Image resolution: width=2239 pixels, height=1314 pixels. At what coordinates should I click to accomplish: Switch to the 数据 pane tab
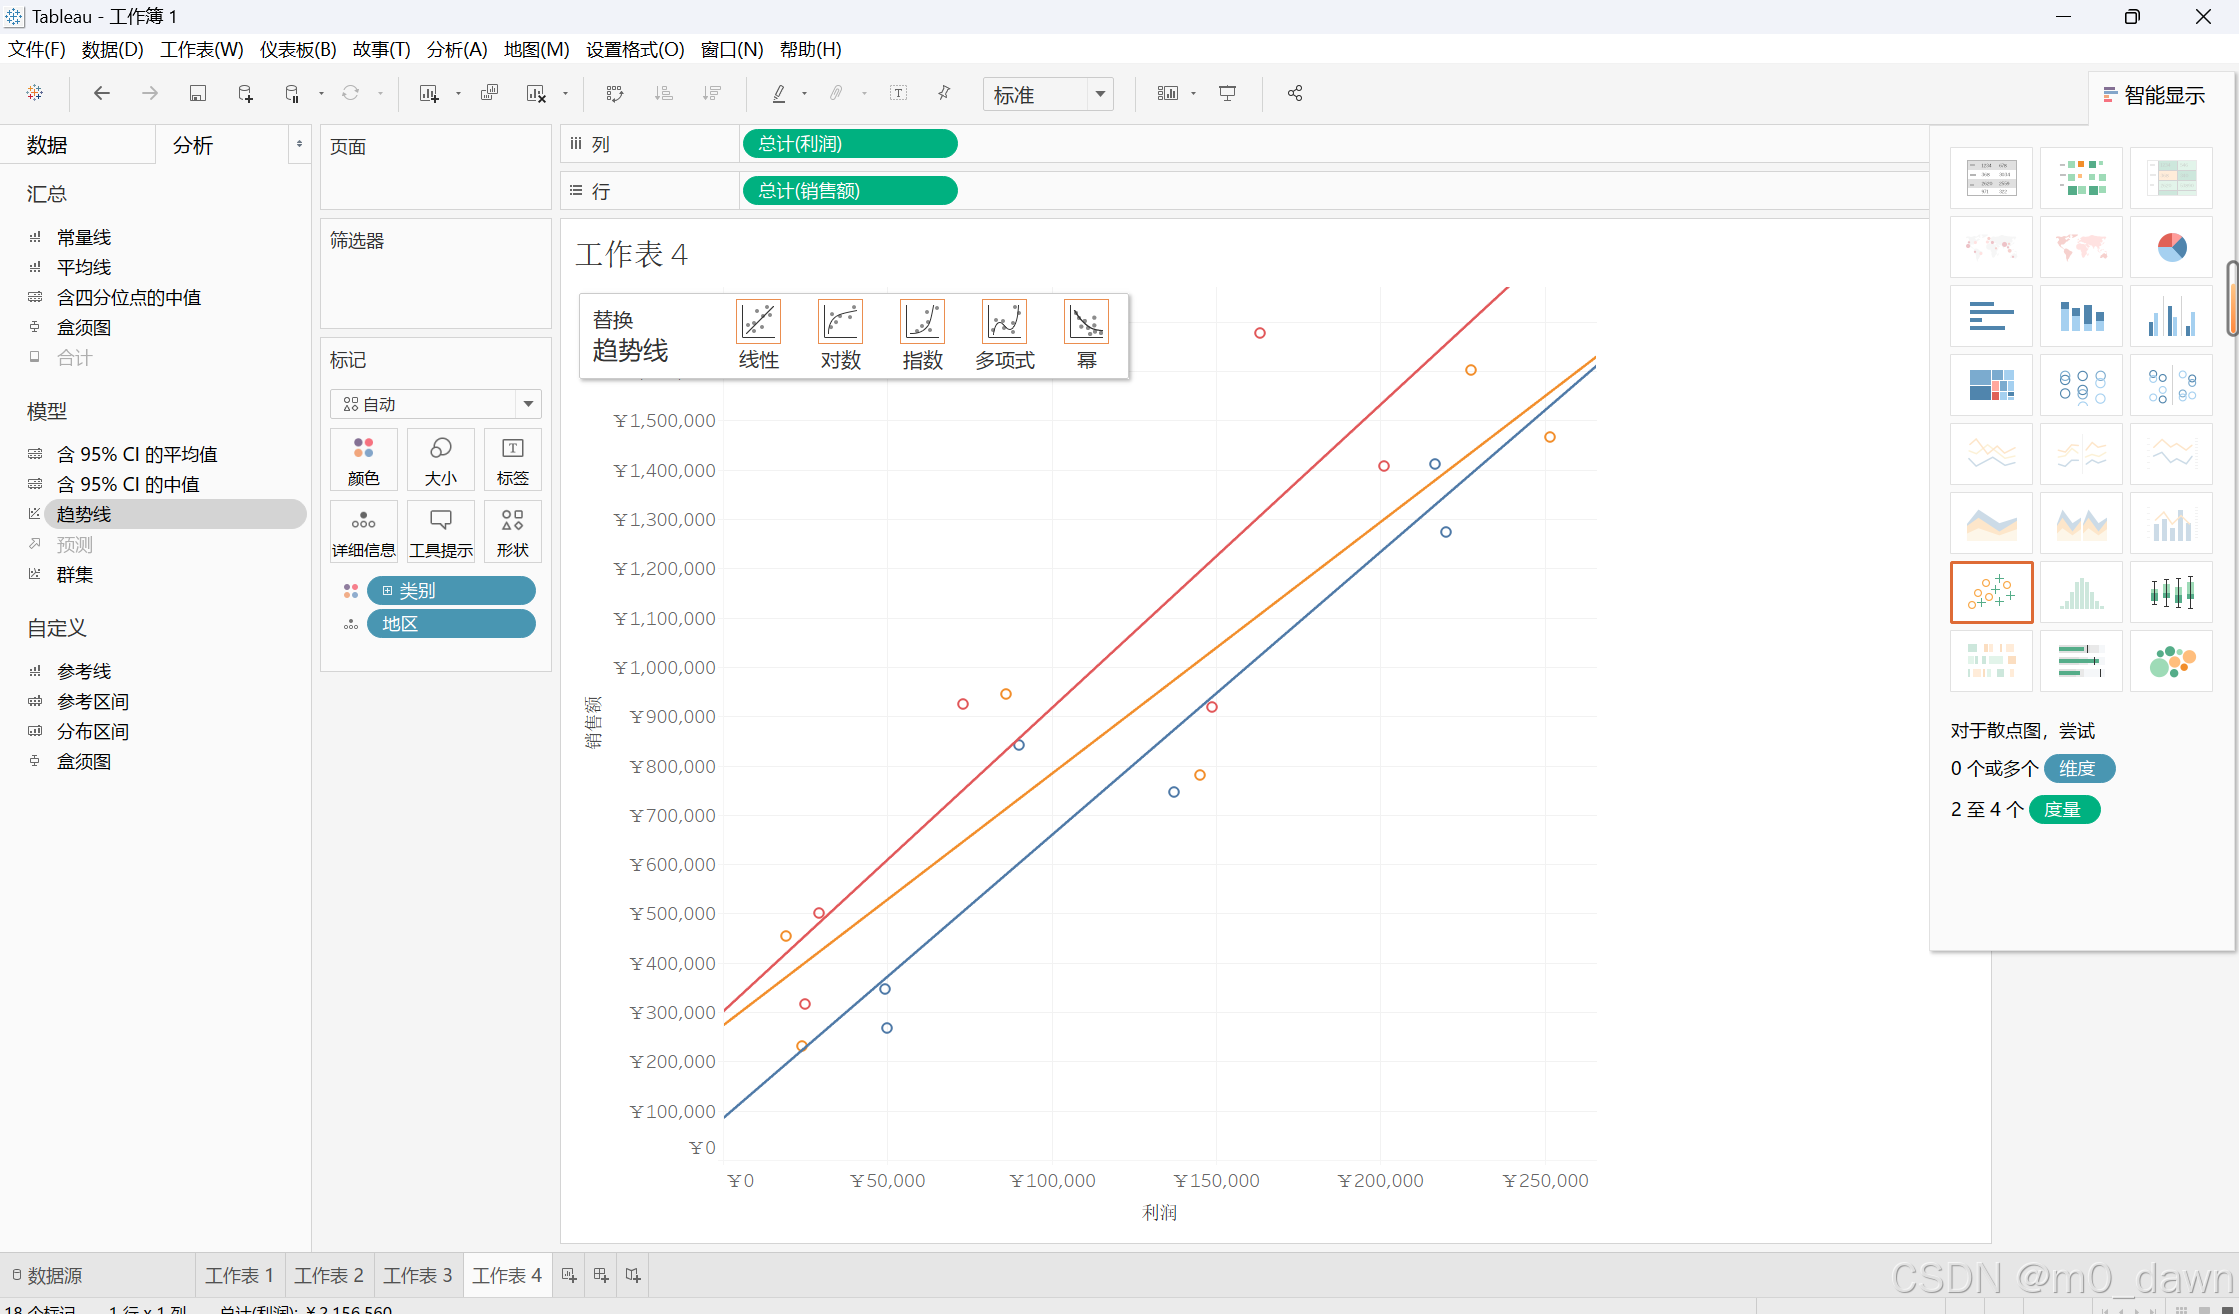click(47, 146)
